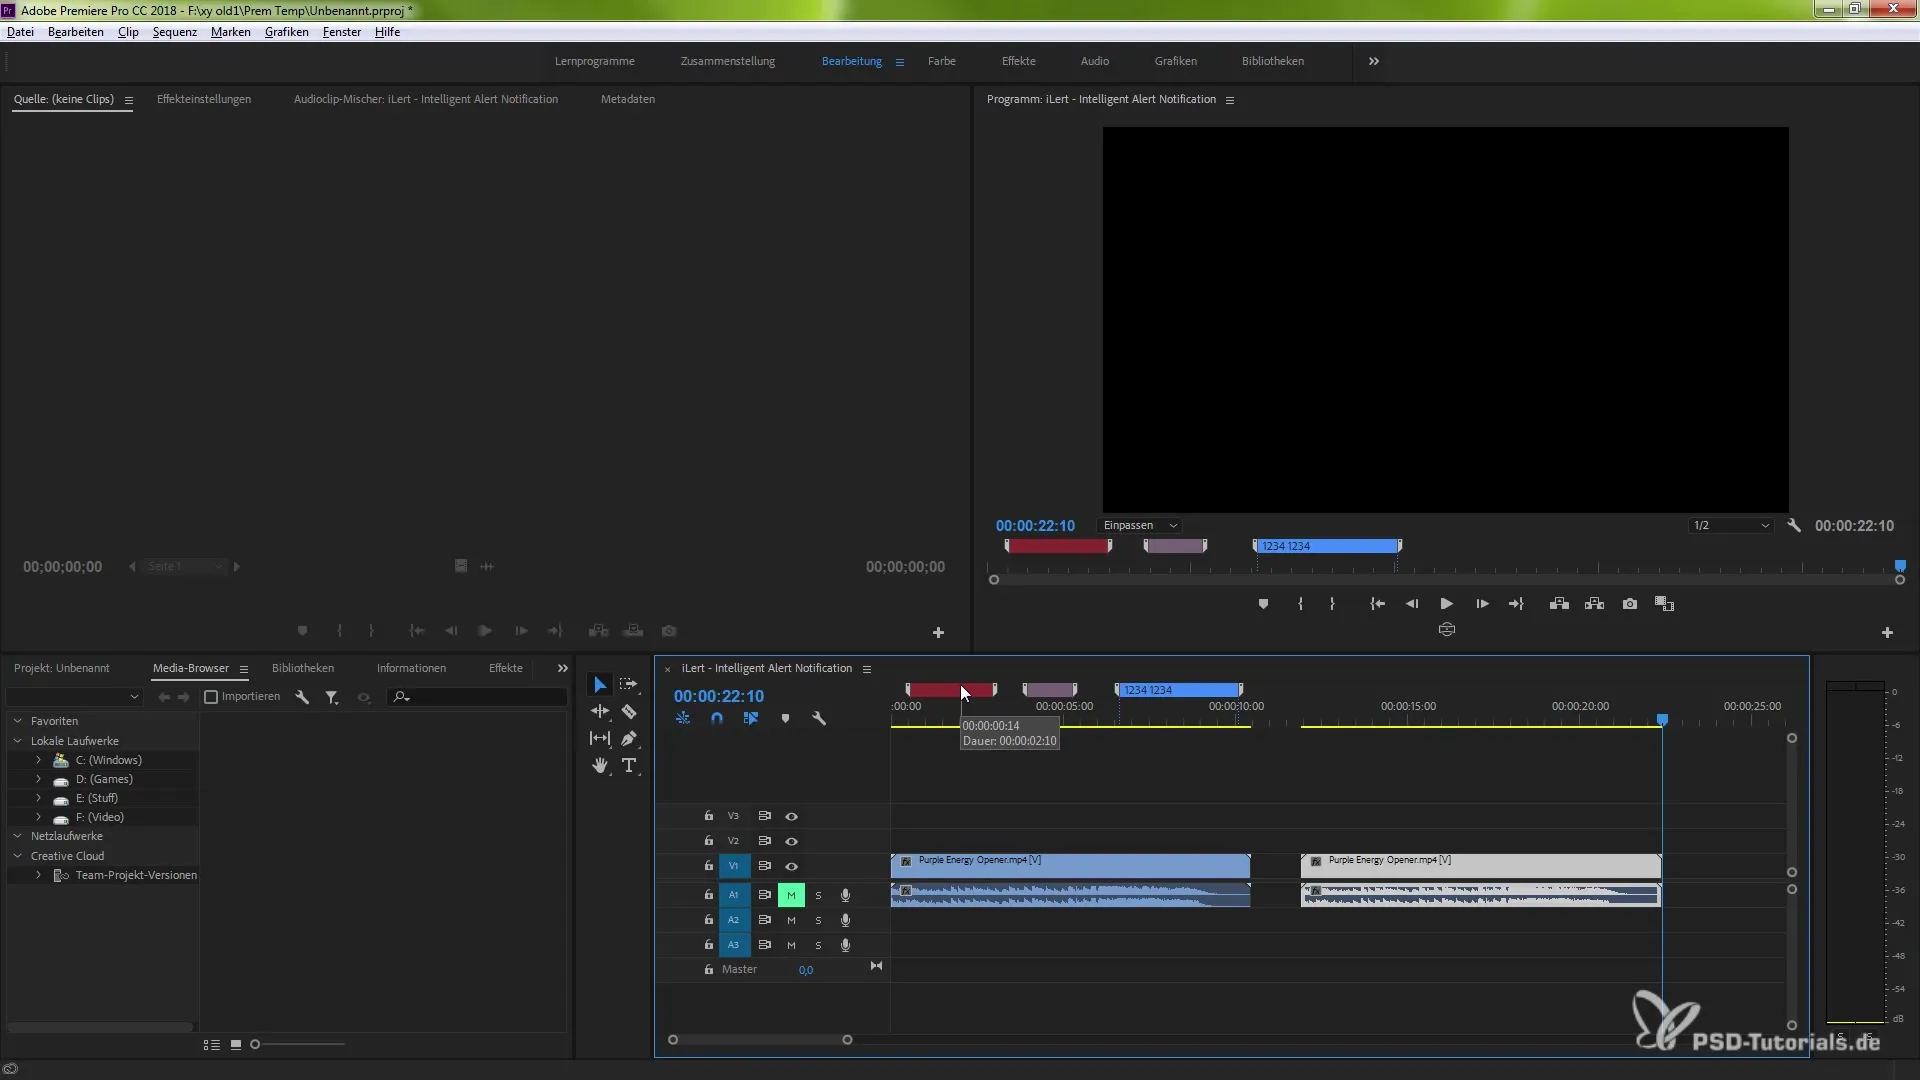This screenshot has height=1080, width=1920.
Task: Select the Type tool
Action: [629, 766]
